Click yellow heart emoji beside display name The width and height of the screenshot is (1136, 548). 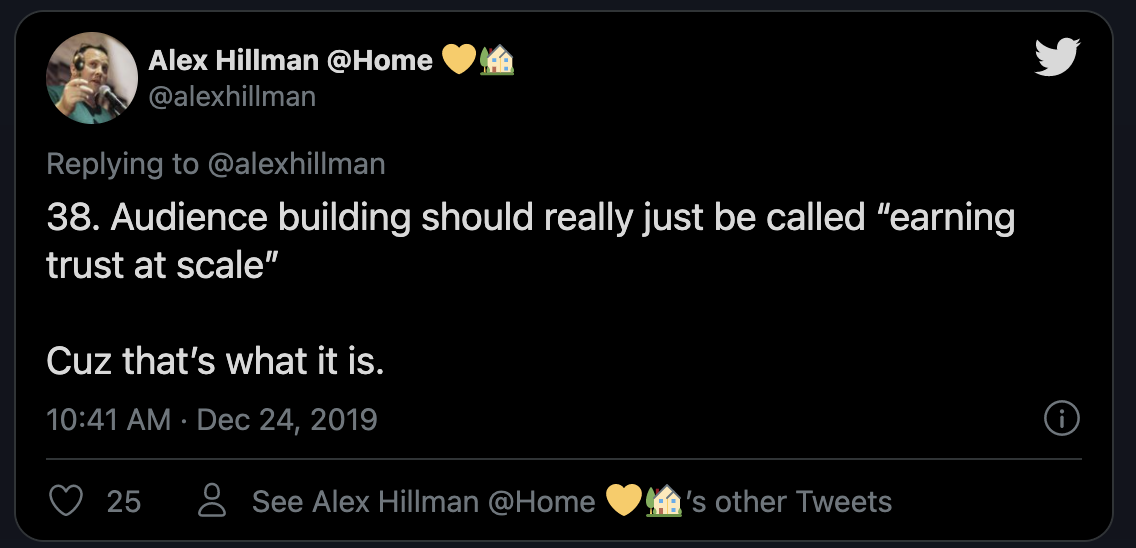(459, 61)
